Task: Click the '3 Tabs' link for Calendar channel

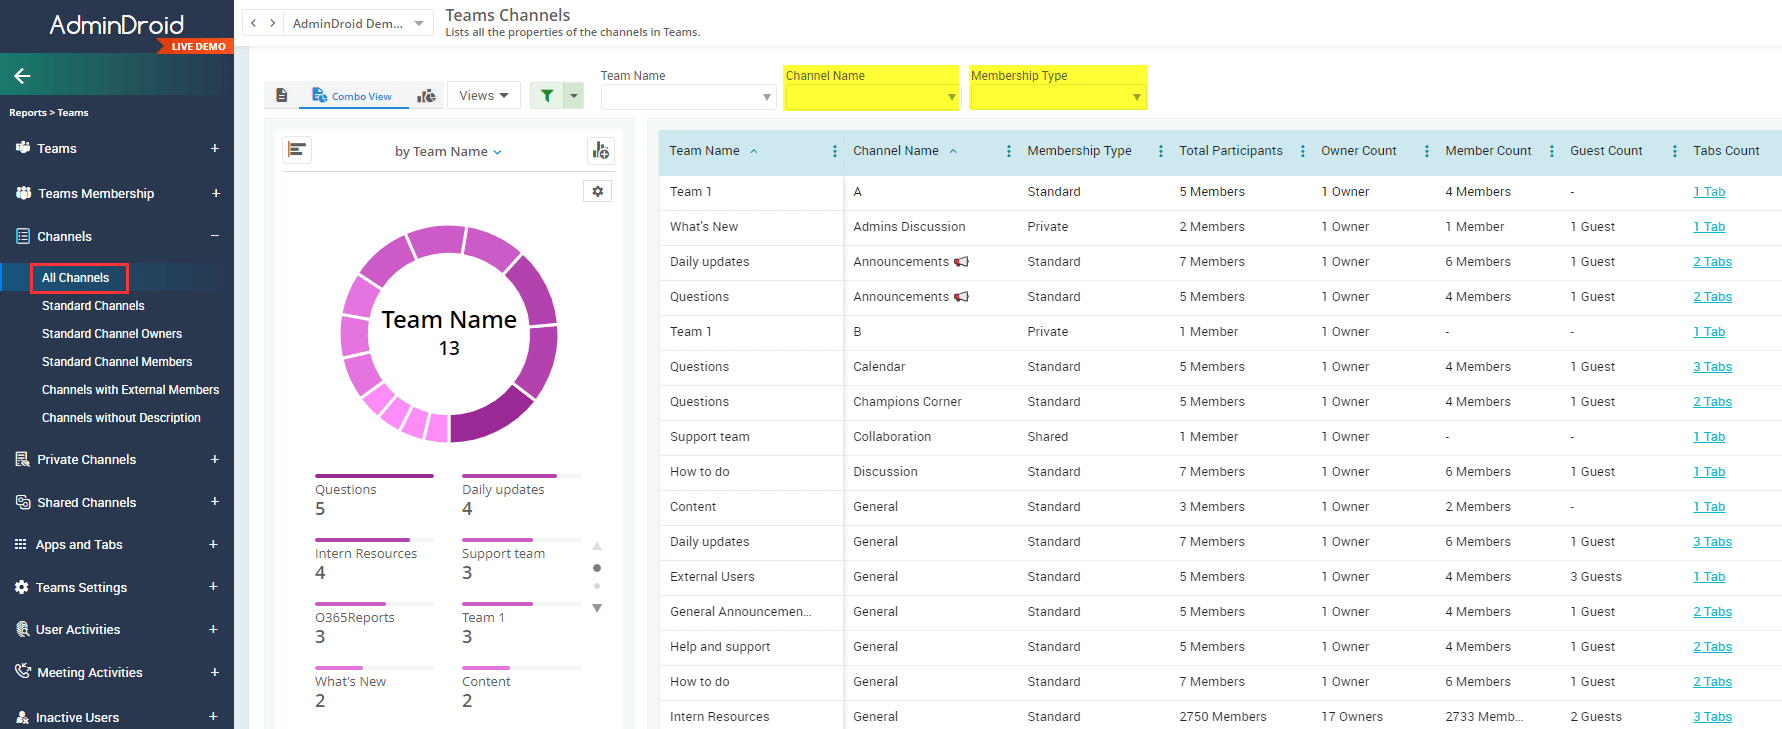Action: (x=1712, y=367)
